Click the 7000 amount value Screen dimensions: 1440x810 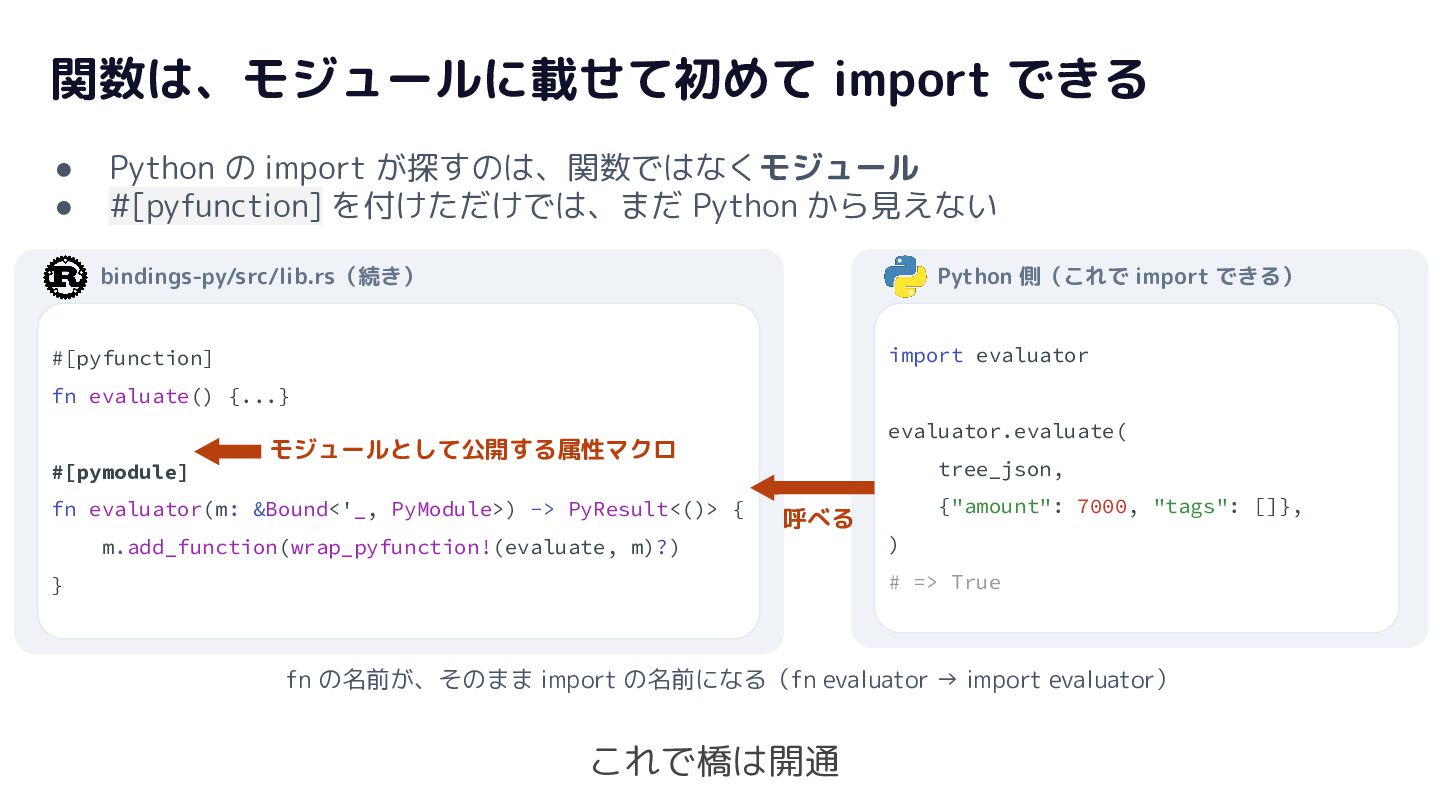click(1102, 507)
